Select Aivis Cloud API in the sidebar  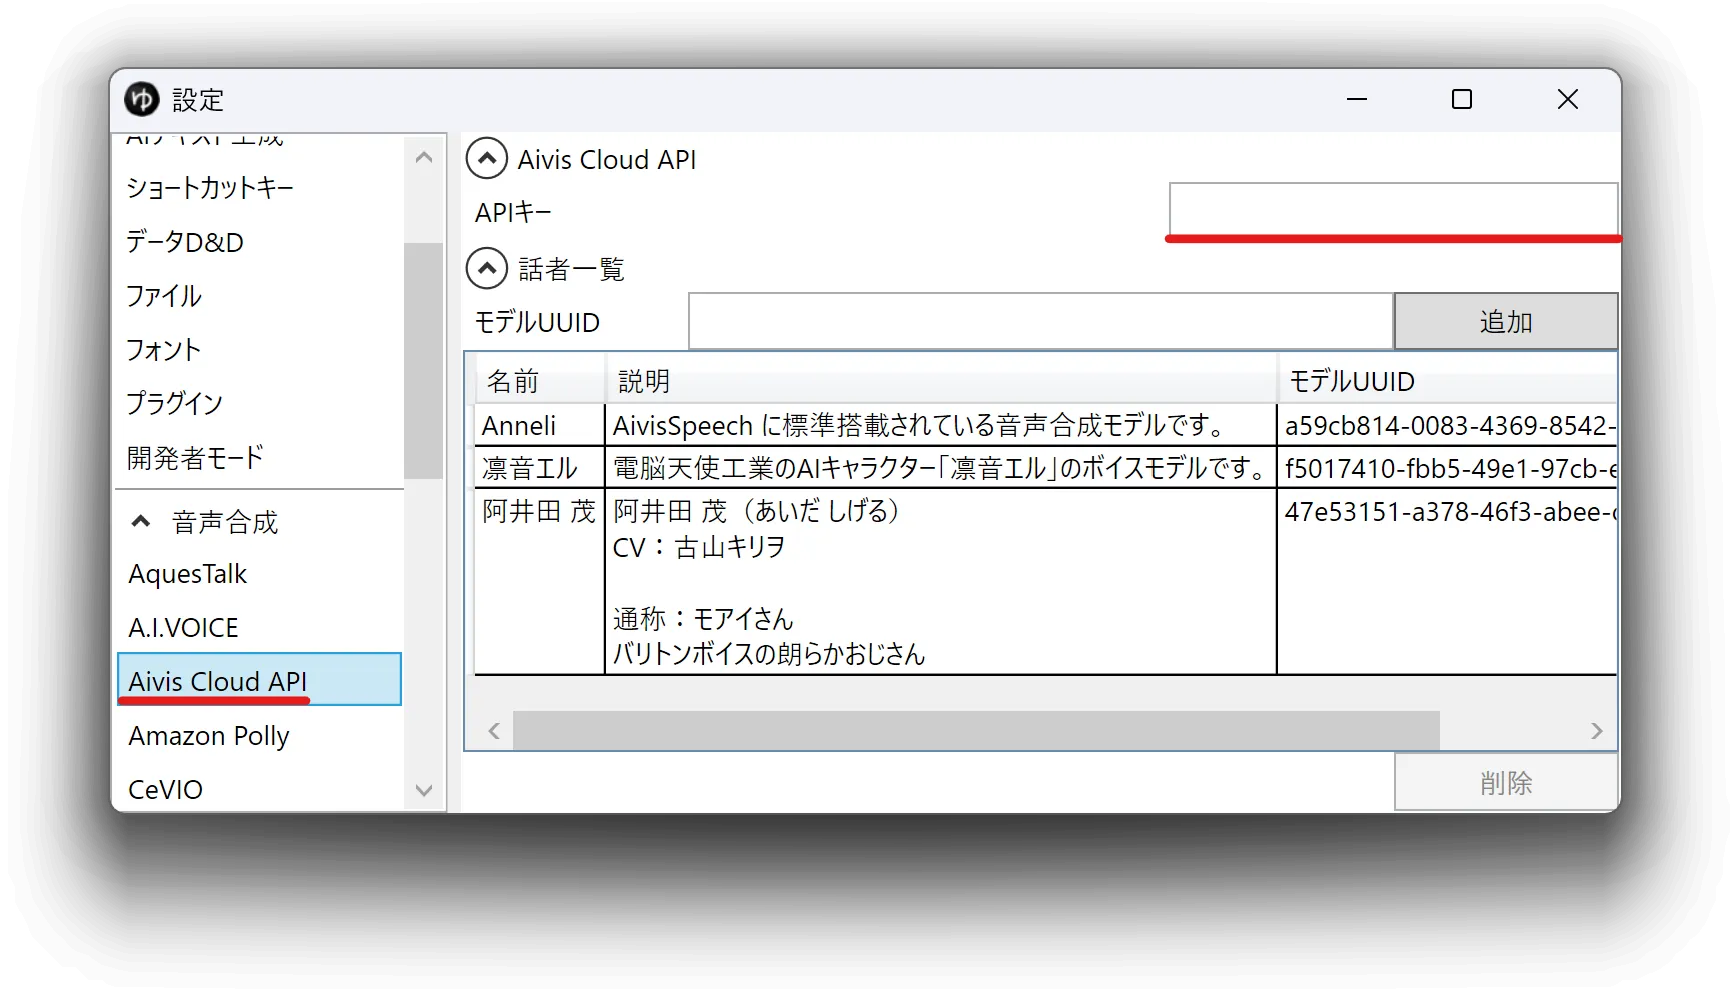point(259,680)
